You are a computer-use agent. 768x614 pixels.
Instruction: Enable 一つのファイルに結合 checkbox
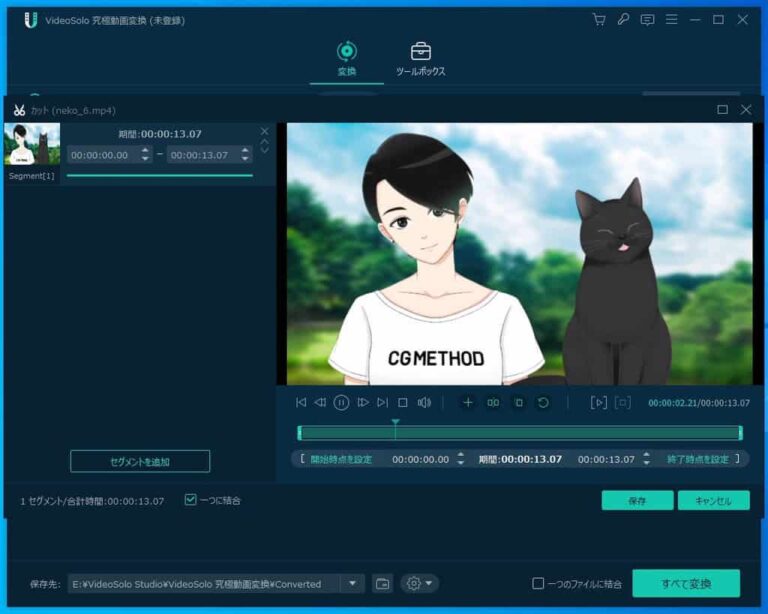tap(538, 584)
